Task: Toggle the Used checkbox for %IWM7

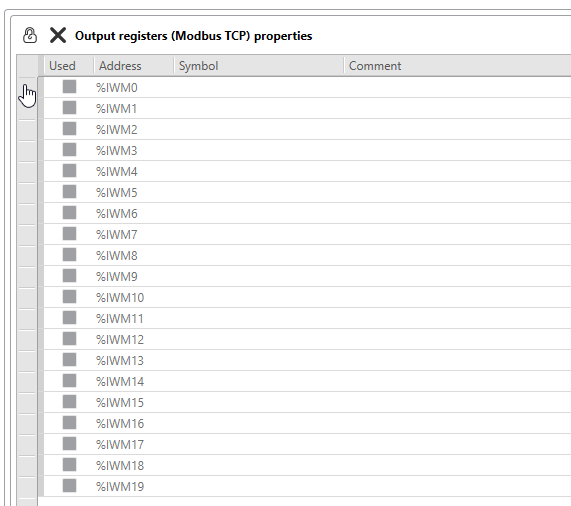Action: [x=69, y=234]
